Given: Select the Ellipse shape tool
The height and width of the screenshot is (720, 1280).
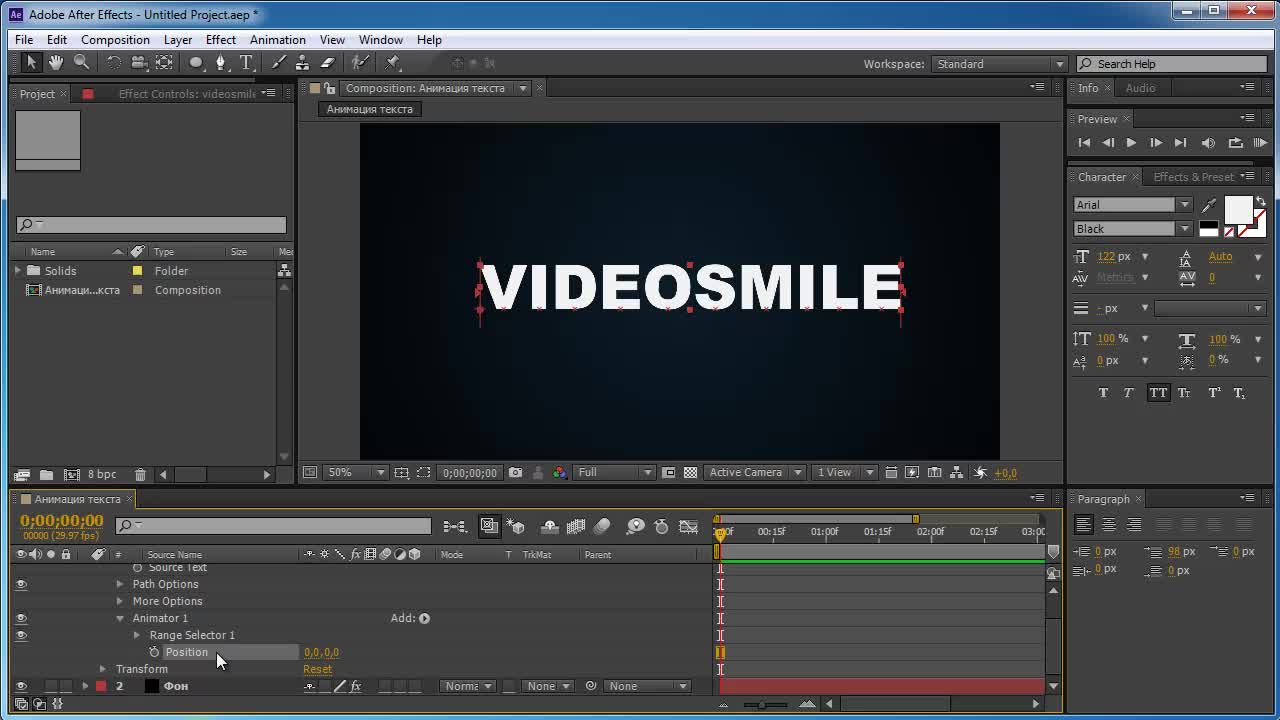Looking at the screenshot, I should click(196, 63).
